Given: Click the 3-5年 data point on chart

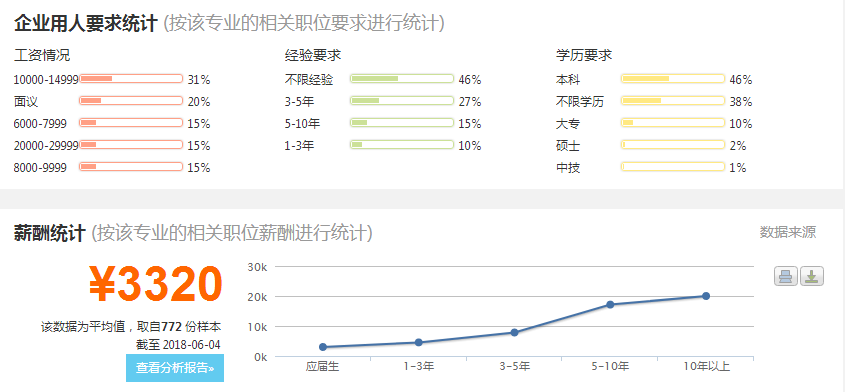Looking at the screenshot, I should tap(515, 332).
